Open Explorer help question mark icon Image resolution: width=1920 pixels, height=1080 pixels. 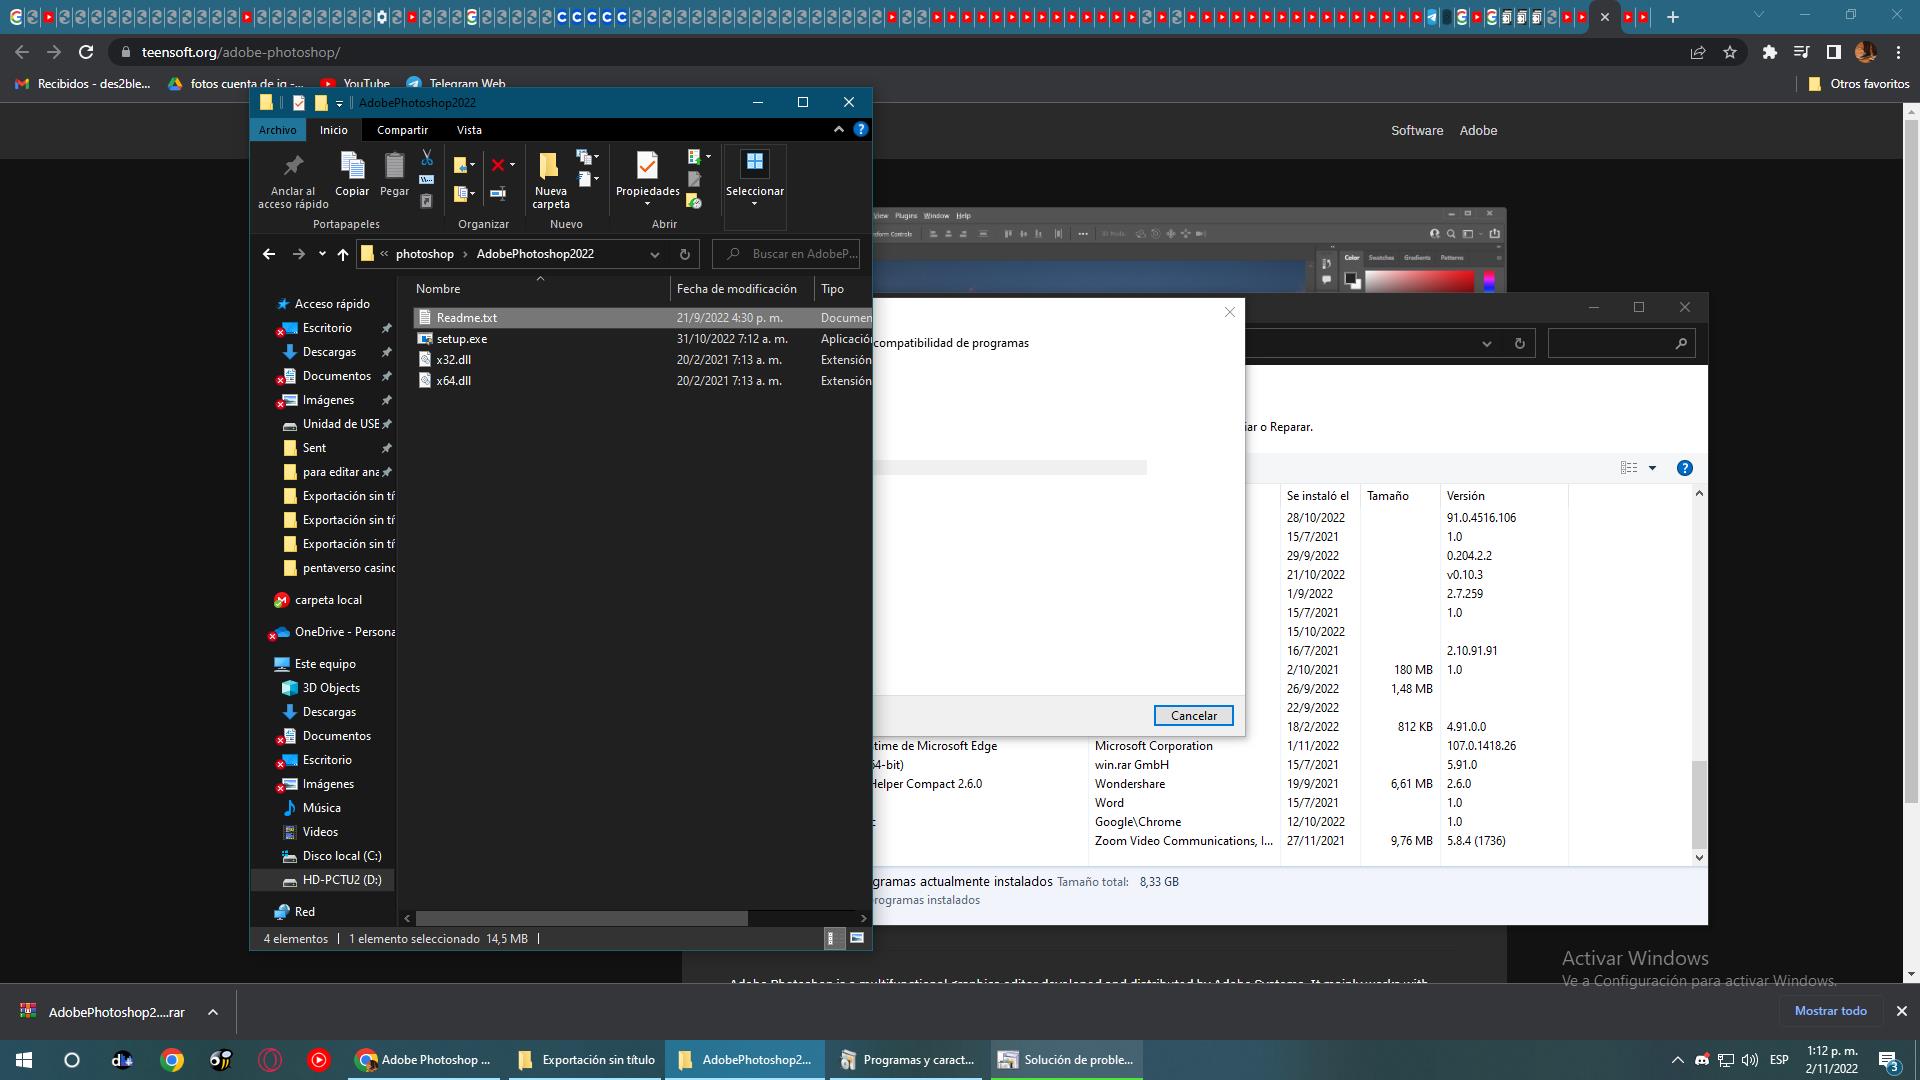click(860, 129)
